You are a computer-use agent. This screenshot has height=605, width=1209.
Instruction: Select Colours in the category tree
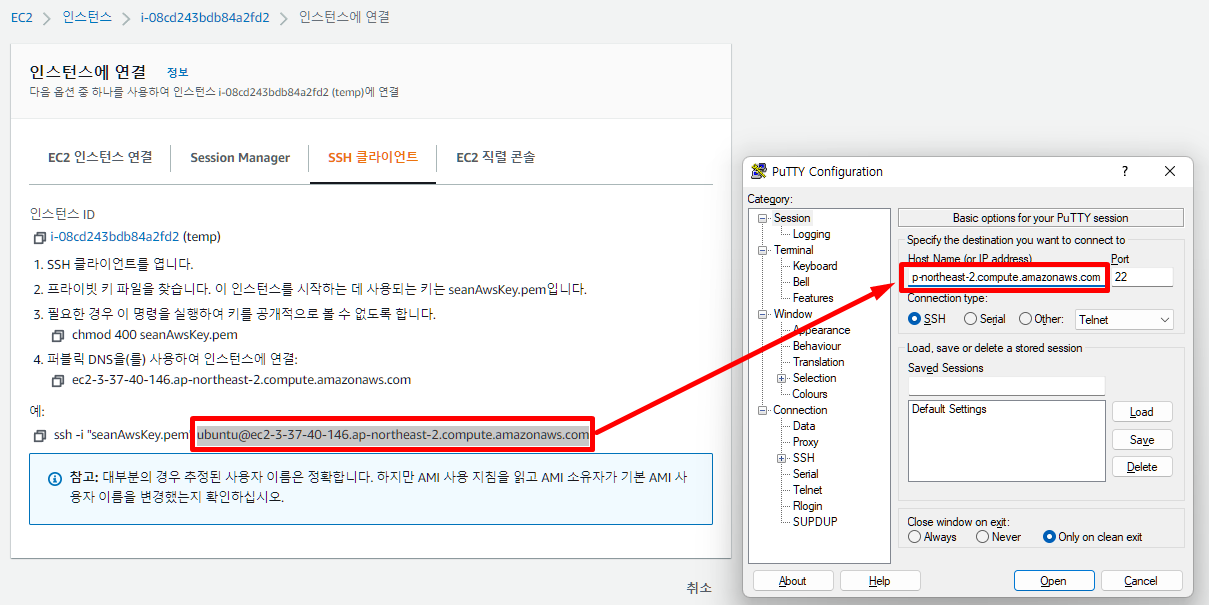tap(810, 394)
